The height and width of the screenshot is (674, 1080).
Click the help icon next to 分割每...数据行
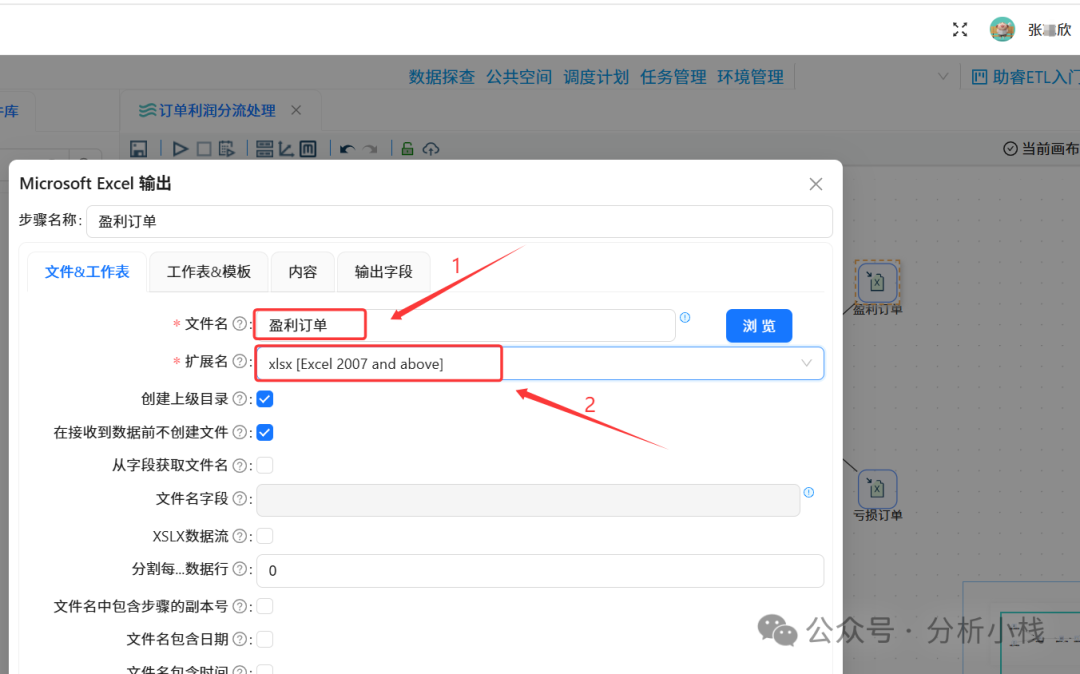click(240, 569)
